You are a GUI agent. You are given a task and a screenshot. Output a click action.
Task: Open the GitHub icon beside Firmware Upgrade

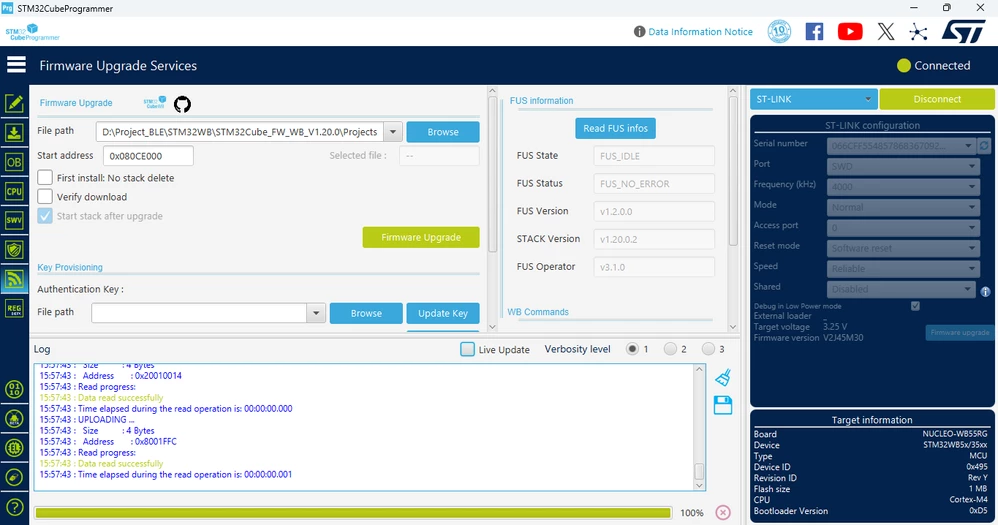point(182,104)
